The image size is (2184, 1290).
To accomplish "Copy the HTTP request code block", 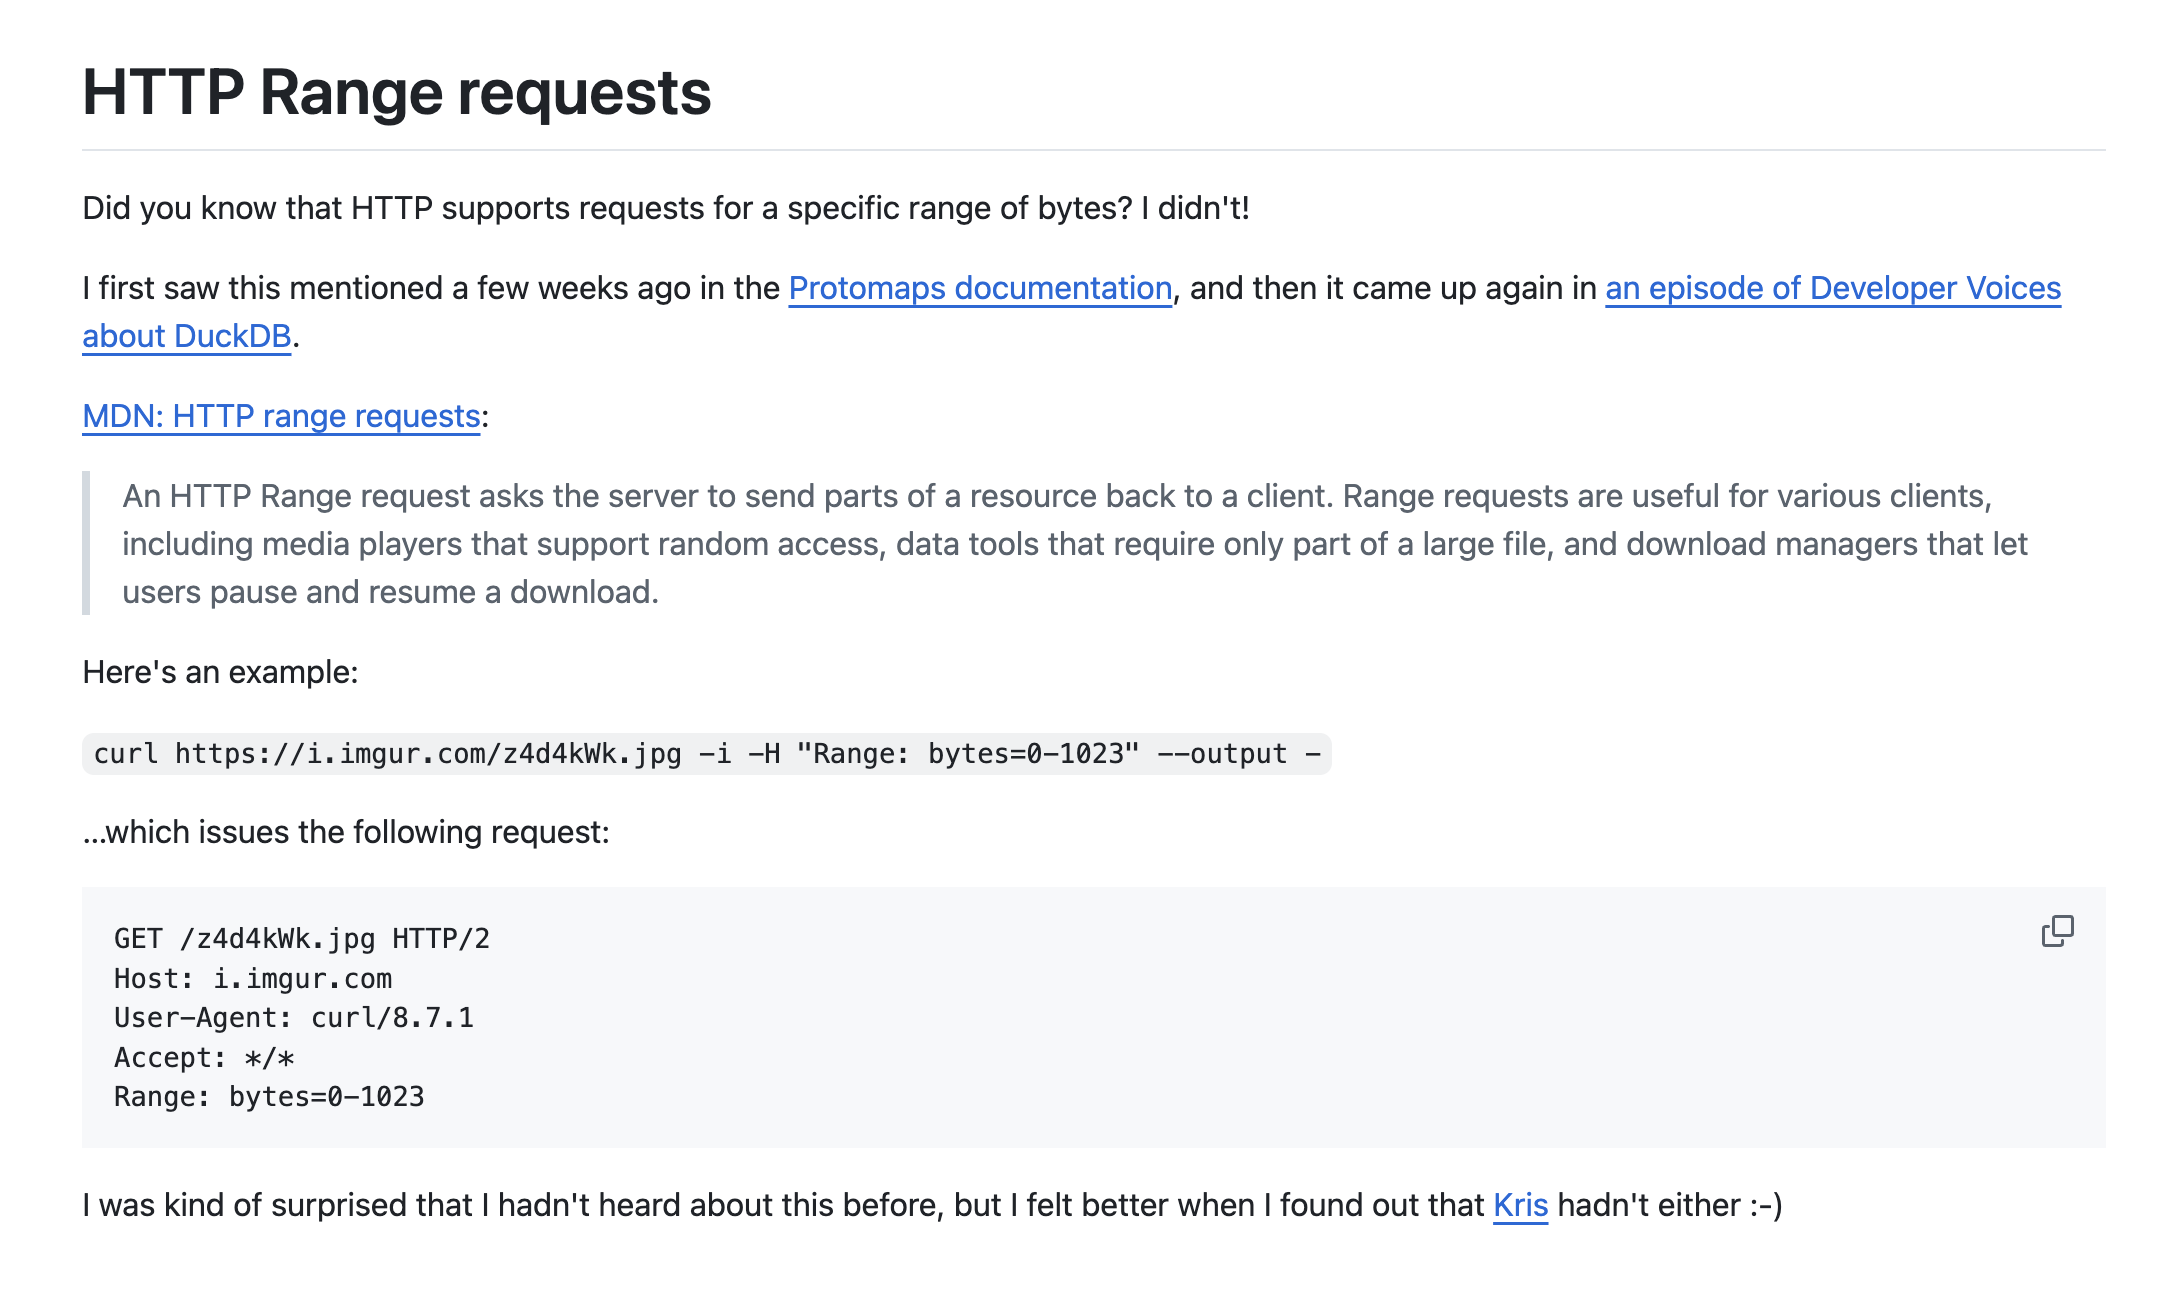I will (2057, 931).
